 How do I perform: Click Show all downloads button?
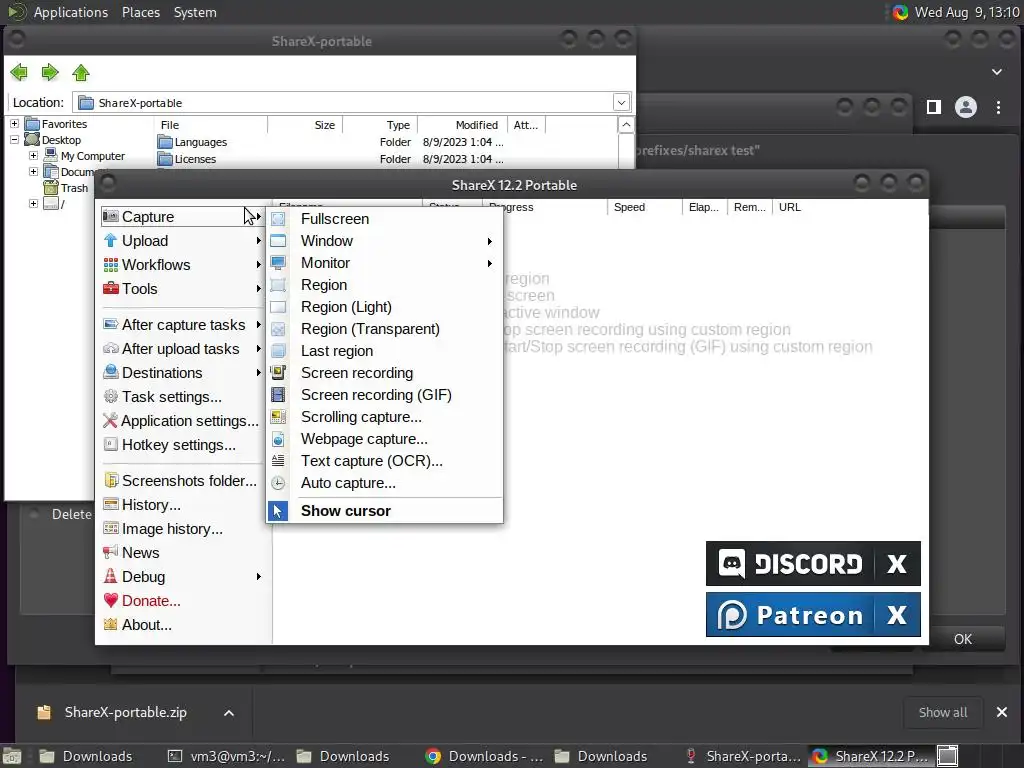coord(943,712)
